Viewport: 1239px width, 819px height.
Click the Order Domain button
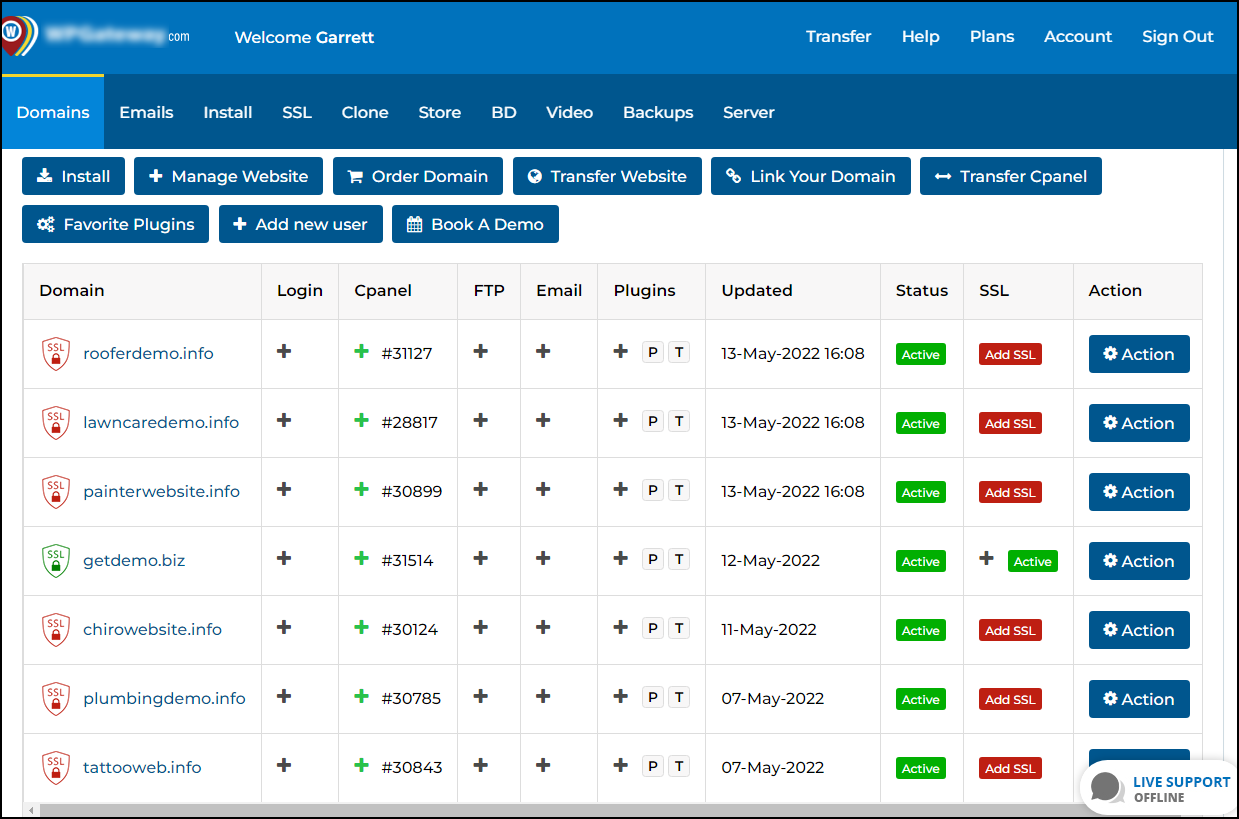point(418,176)
